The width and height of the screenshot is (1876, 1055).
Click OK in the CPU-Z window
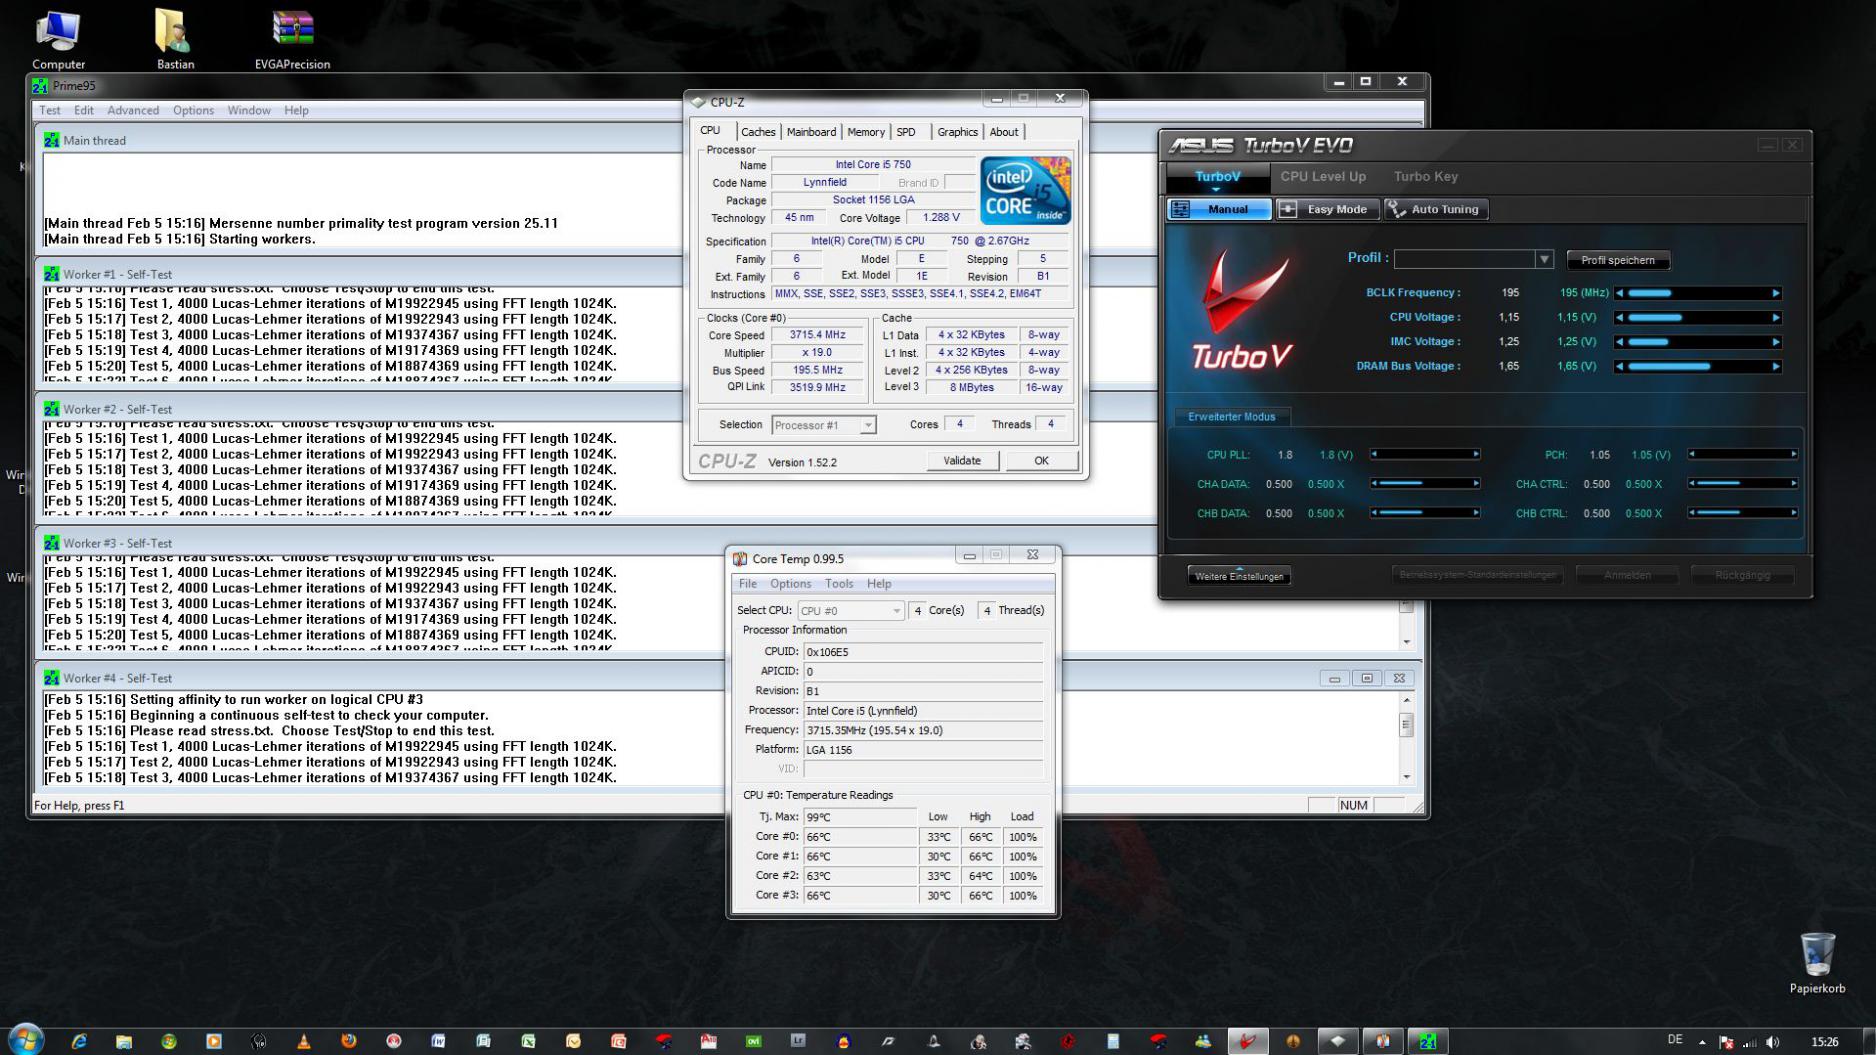[x=1041, y=461]
